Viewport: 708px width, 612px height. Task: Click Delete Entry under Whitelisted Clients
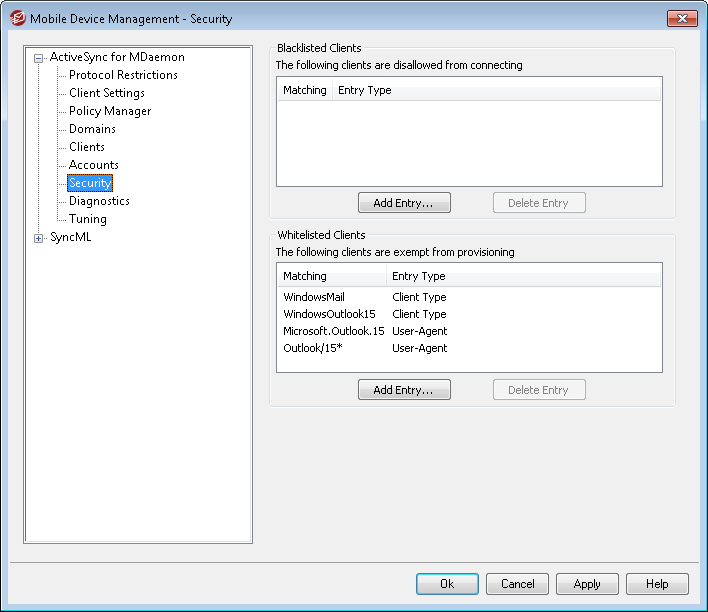click(539, 390)
